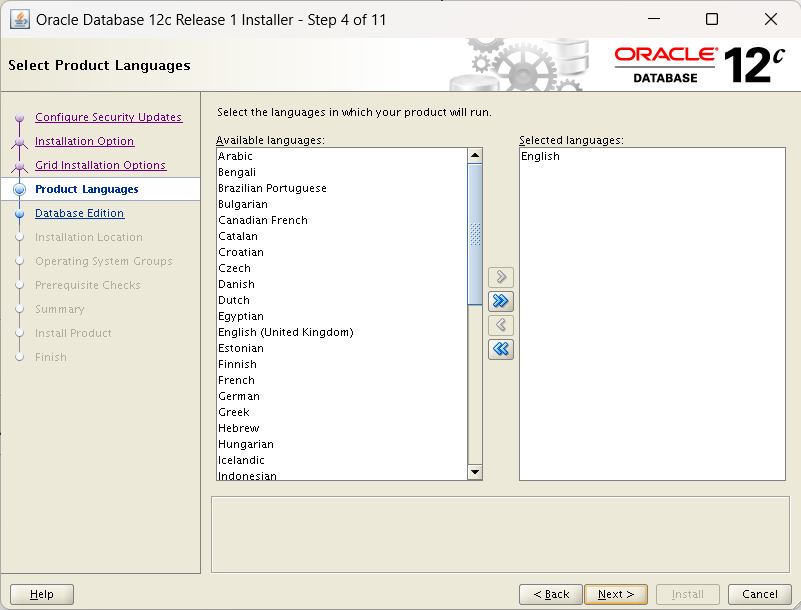Select the Product Languages step
This screenshot has width=801, height=610.
86,189
